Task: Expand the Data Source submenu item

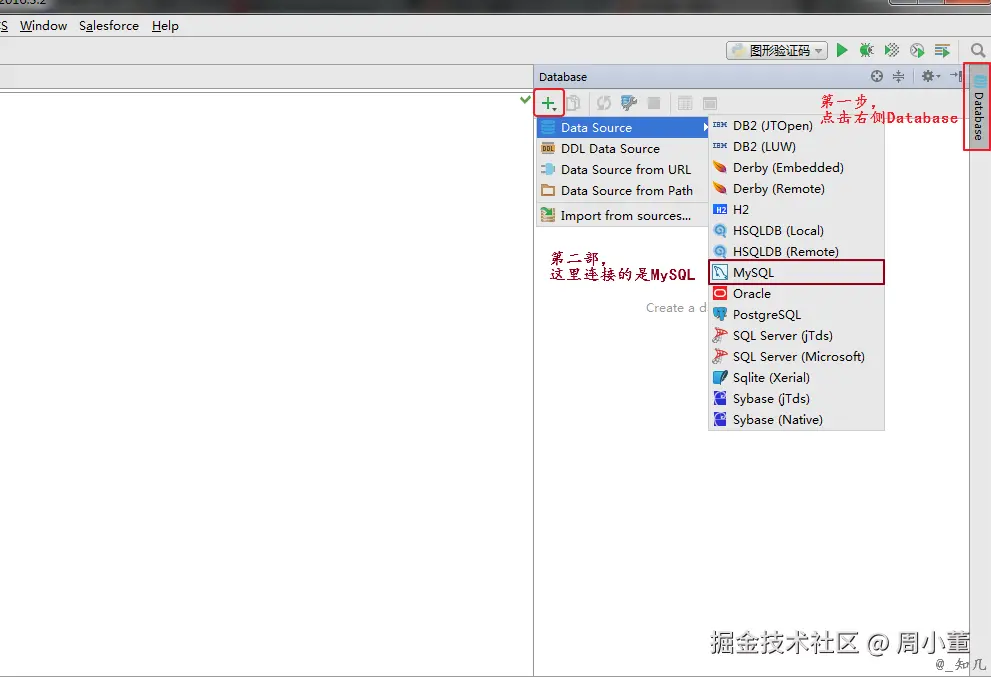Action: point(623,127)
